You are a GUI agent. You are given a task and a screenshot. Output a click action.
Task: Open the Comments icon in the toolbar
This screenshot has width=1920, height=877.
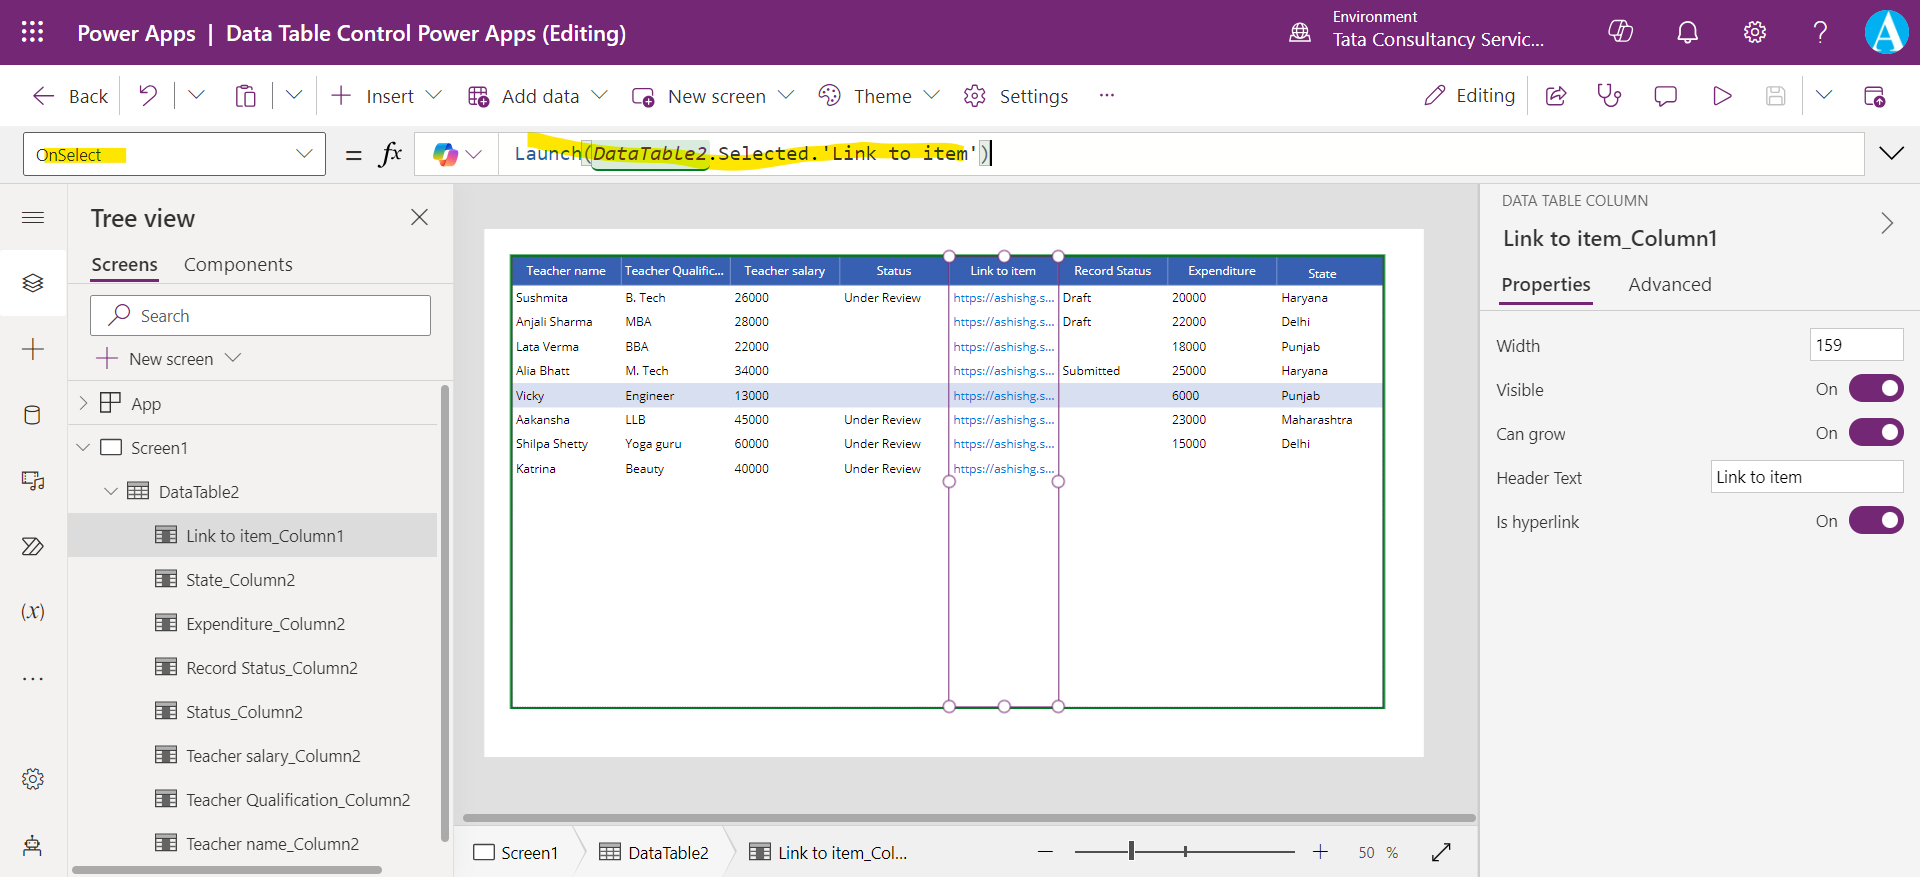(1665, 96)
